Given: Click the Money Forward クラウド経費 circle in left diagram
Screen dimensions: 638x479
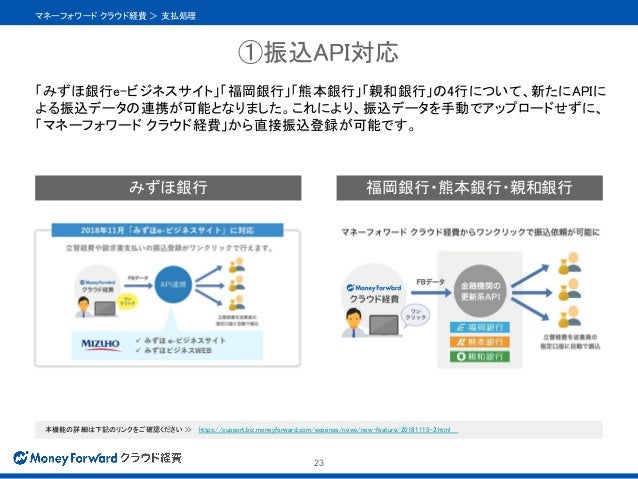Looking at the screenshot, I should point(98,285).
